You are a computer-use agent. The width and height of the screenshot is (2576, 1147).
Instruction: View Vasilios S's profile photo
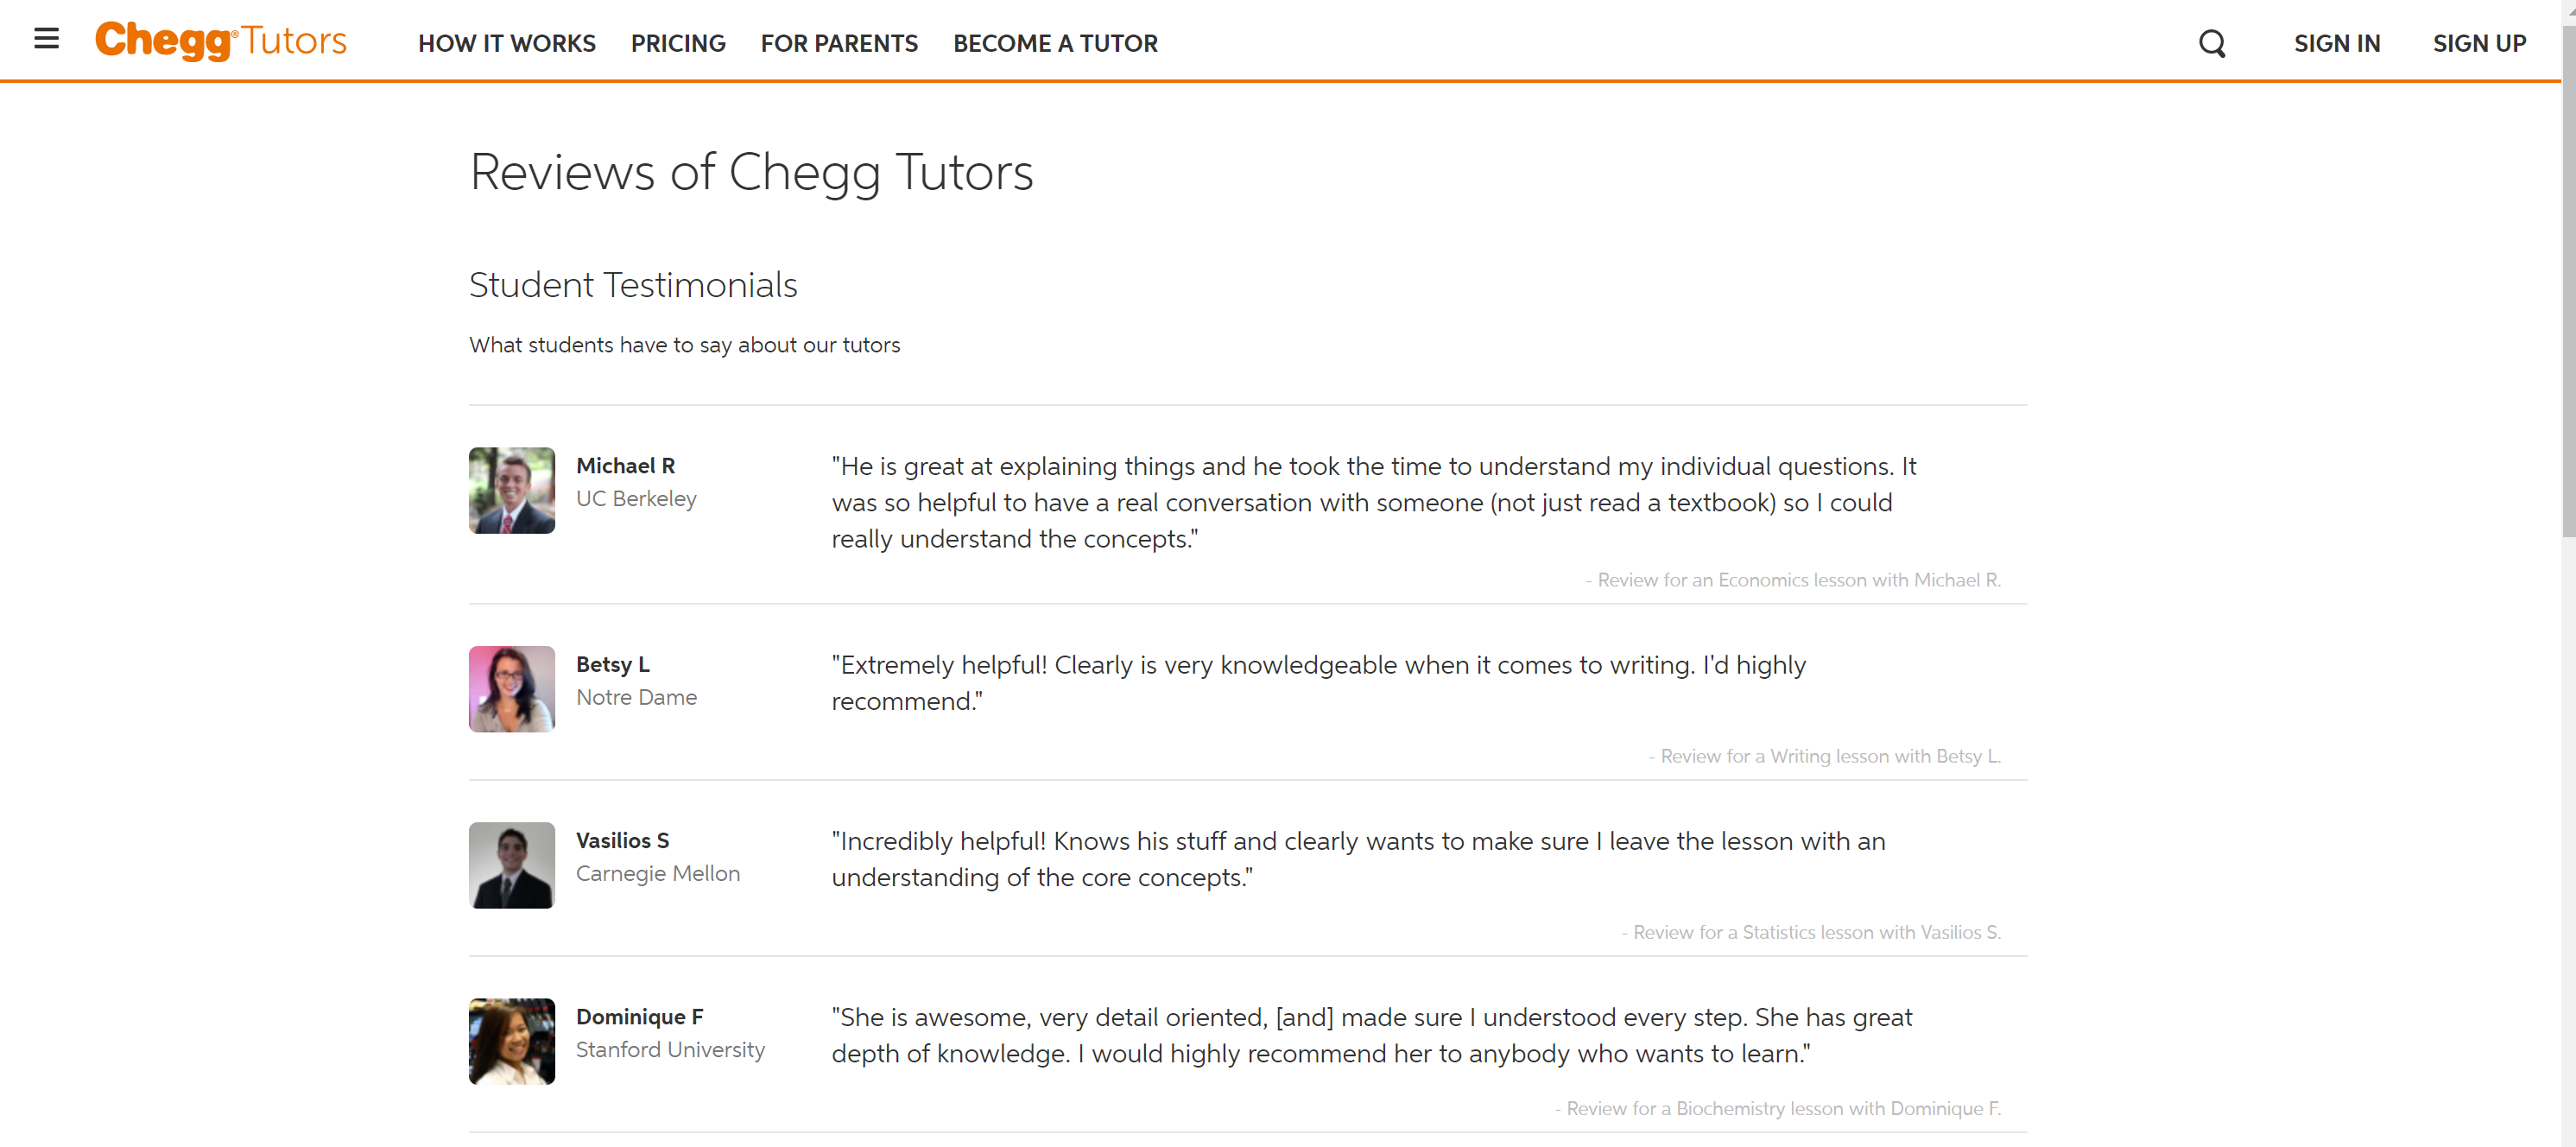(511, 865)
